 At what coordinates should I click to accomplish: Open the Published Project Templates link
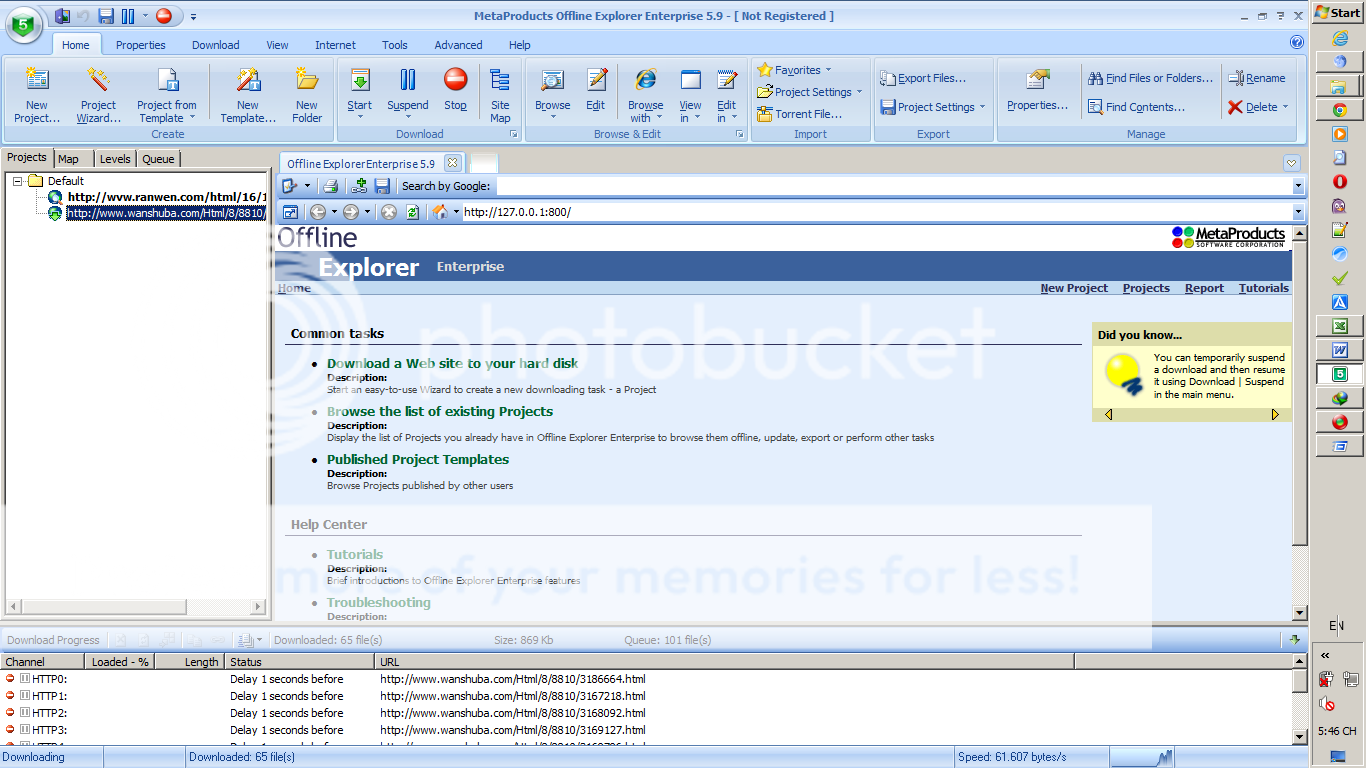(417, 460)
